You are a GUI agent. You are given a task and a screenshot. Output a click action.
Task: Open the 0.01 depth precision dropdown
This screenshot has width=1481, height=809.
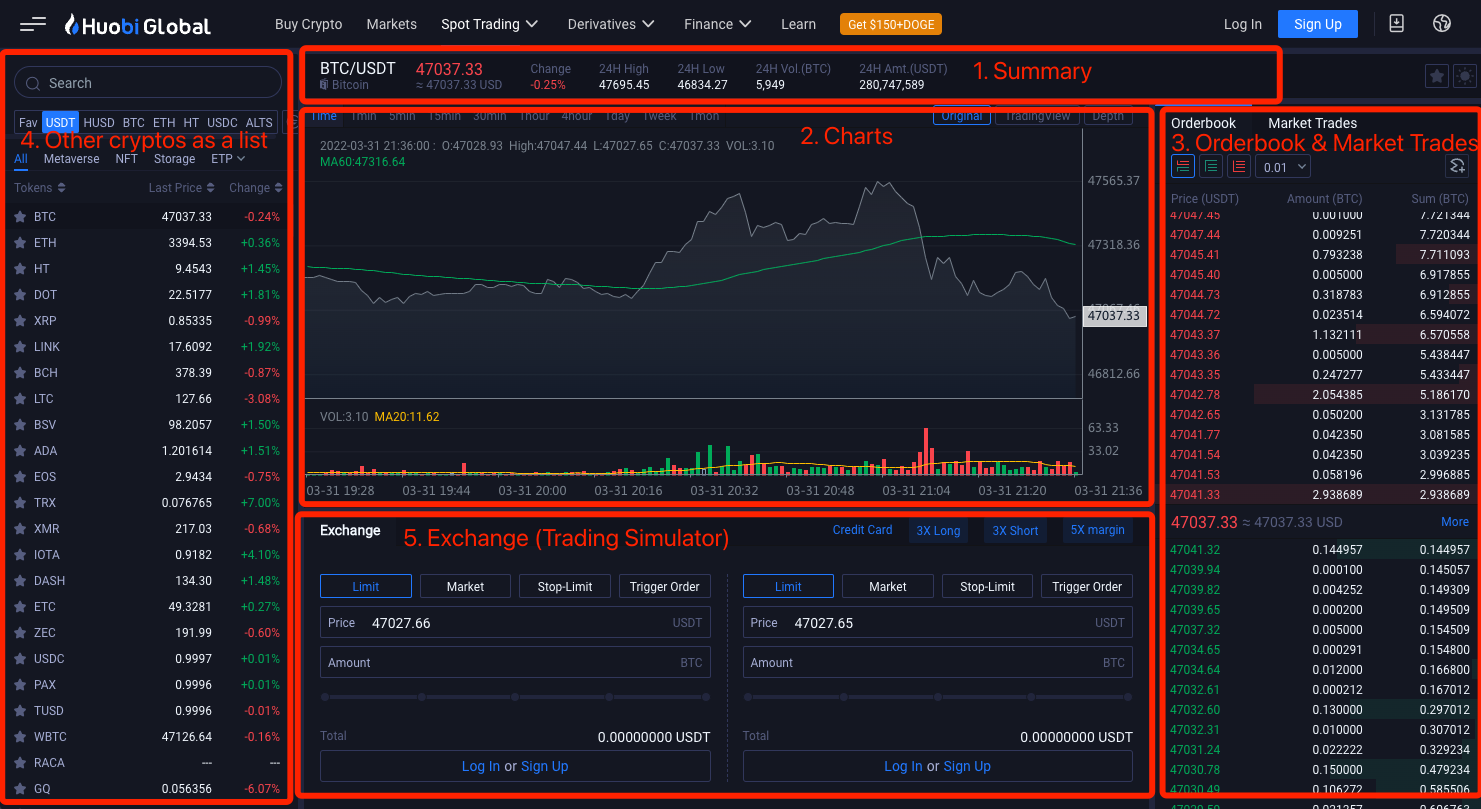[1282, 167]
